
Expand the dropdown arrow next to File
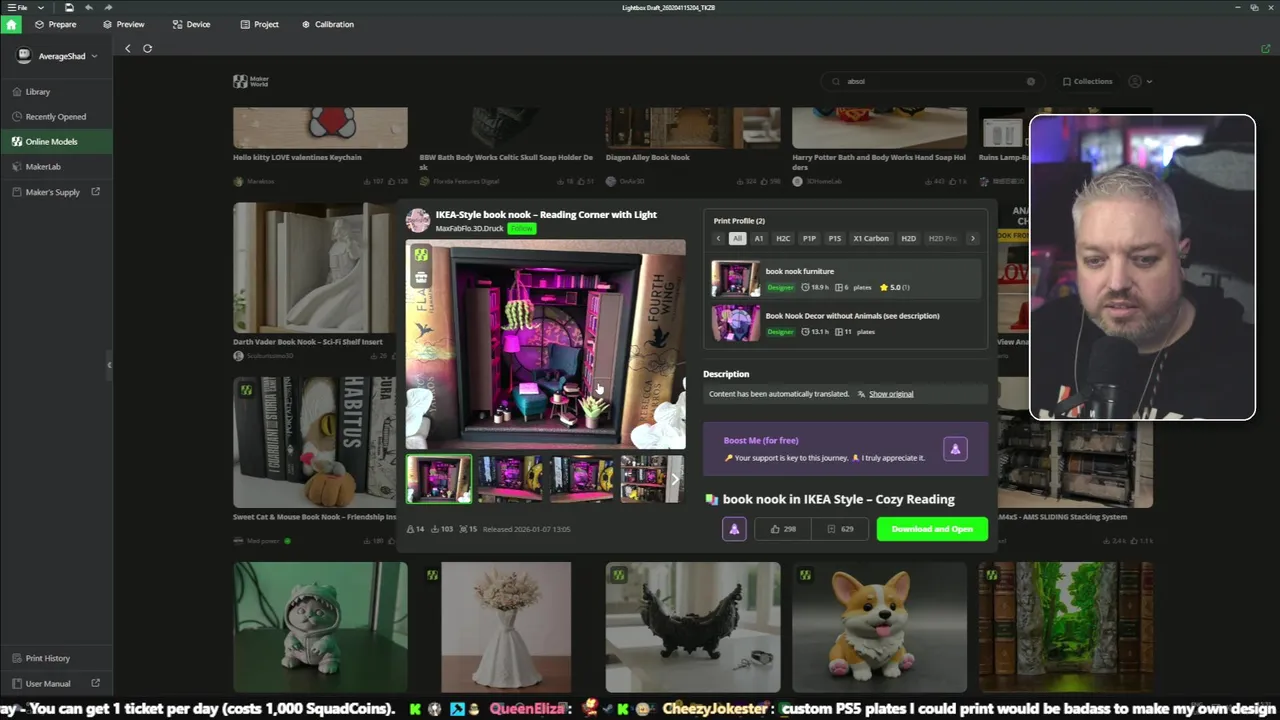40,7
